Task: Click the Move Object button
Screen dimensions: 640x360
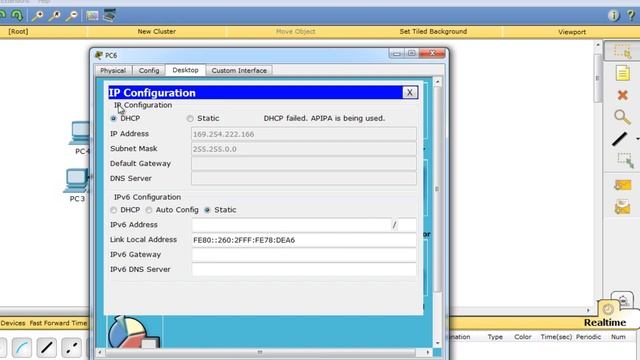Action: pos(296,31)
